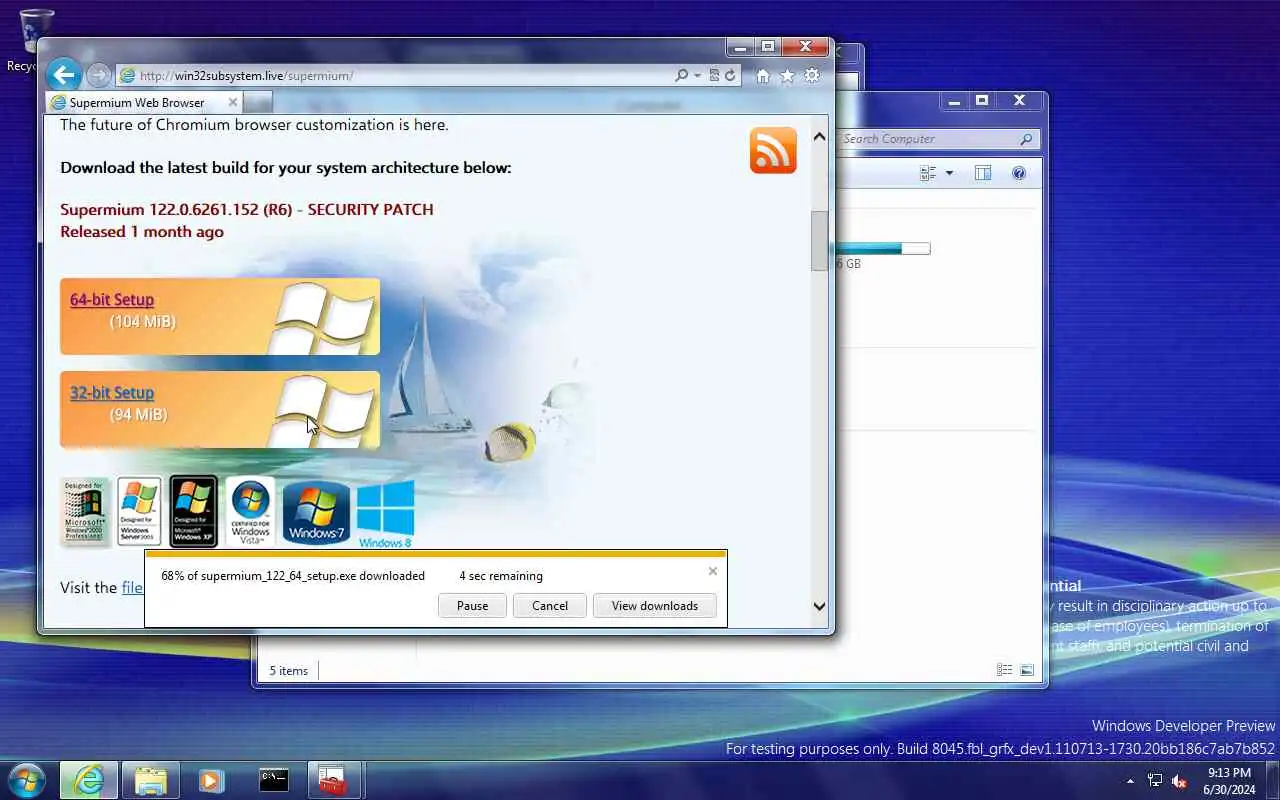1280x800 pixels.
Task: Click the Certified for Windows Vista badge
Action: (x=250, y=511)
